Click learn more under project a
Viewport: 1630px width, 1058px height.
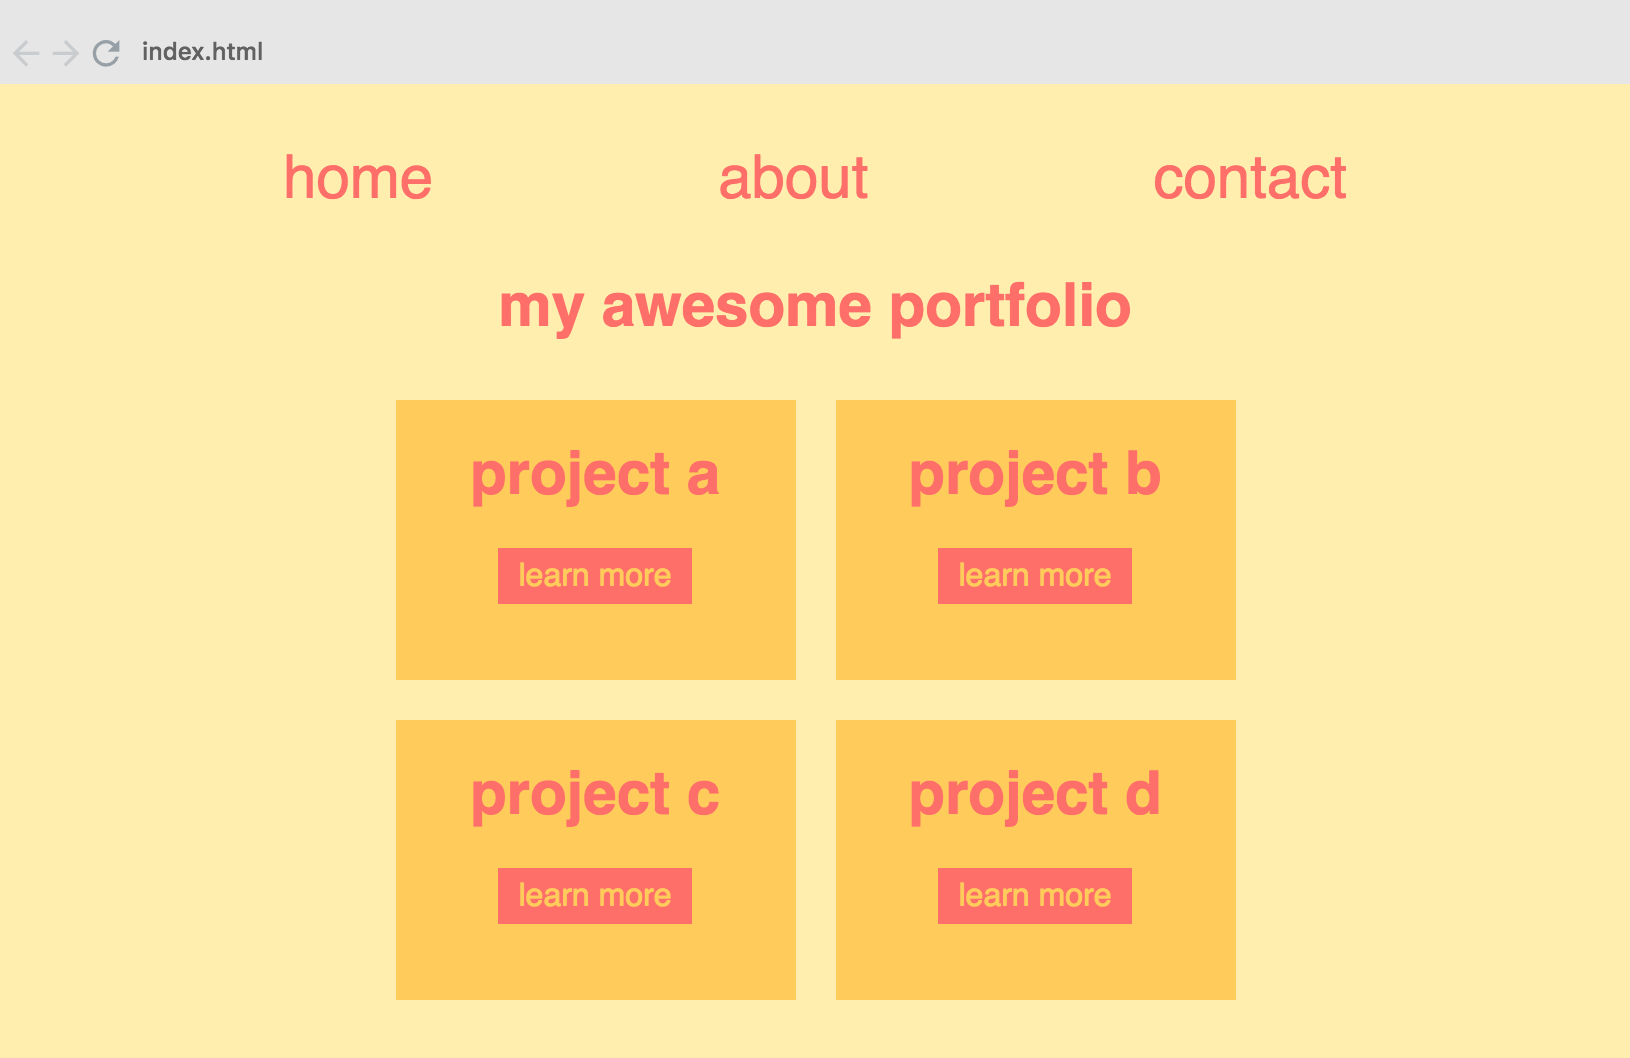click(x=594, y=575)
